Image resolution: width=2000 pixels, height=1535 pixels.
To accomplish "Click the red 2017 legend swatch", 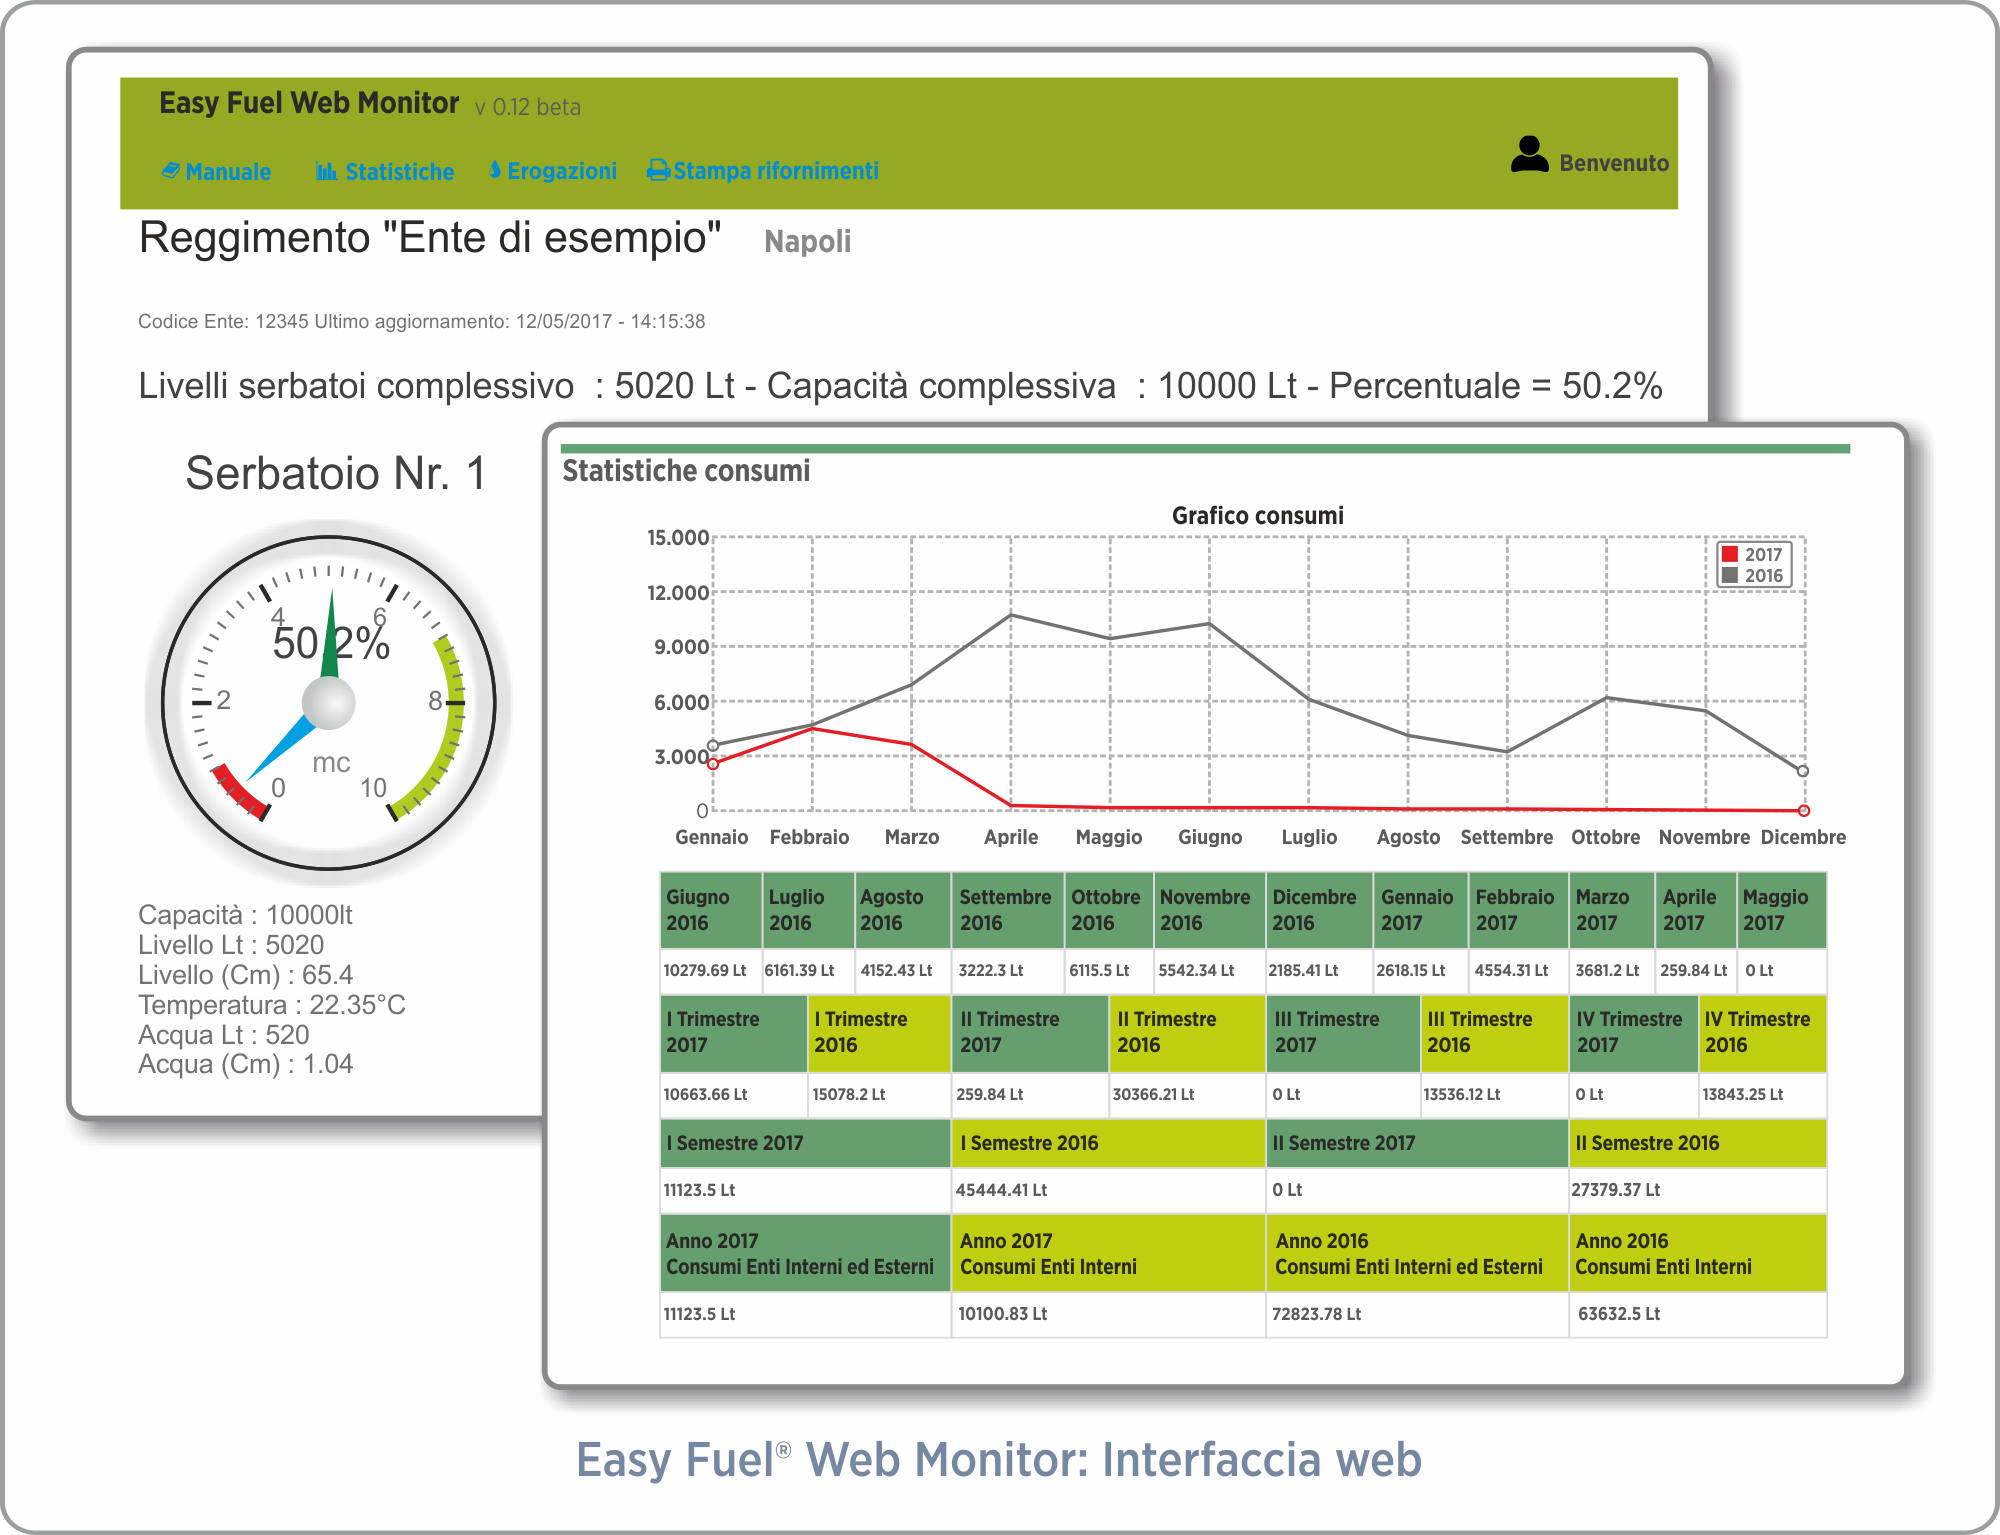I will (x=1729, y=554).
